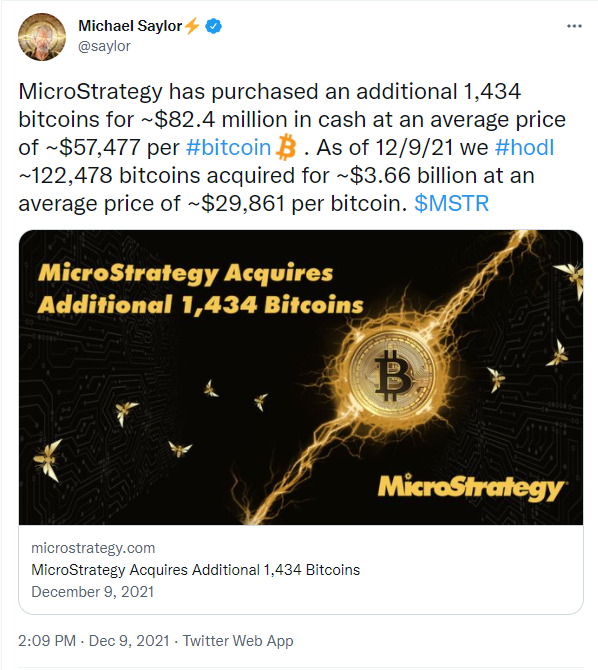
Task: Click the image headline Acquires Additional 1,434 Bitcoins
Action: coord(200,289)
